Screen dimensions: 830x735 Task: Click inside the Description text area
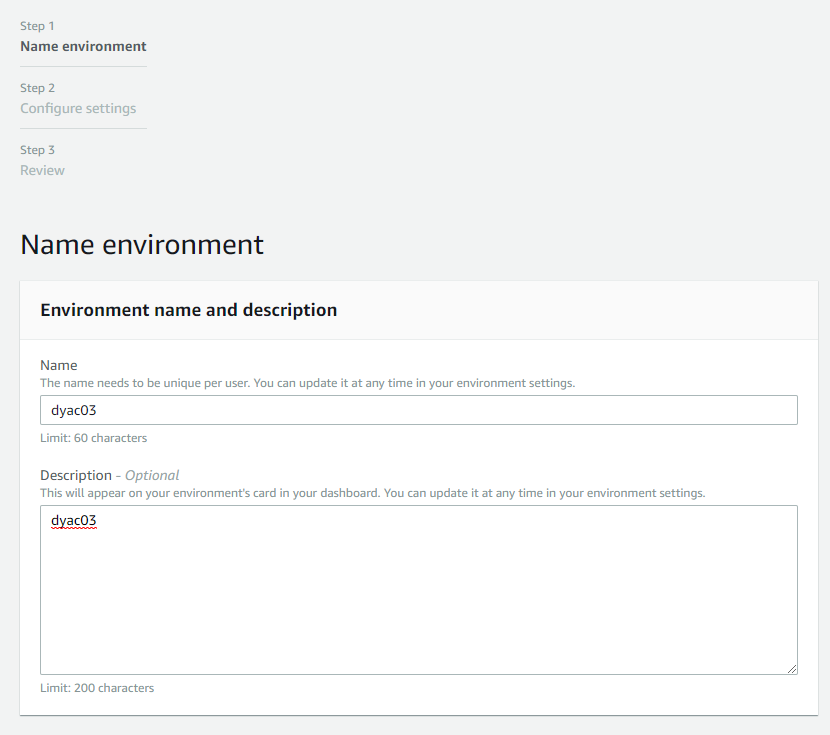point(419,590)
